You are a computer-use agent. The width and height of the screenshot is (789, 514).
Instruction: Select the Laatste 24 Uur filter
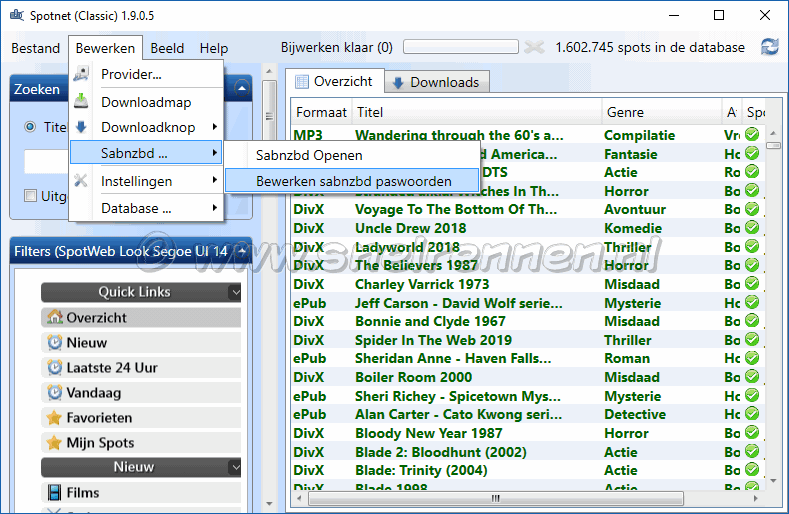tap(141, 368)
